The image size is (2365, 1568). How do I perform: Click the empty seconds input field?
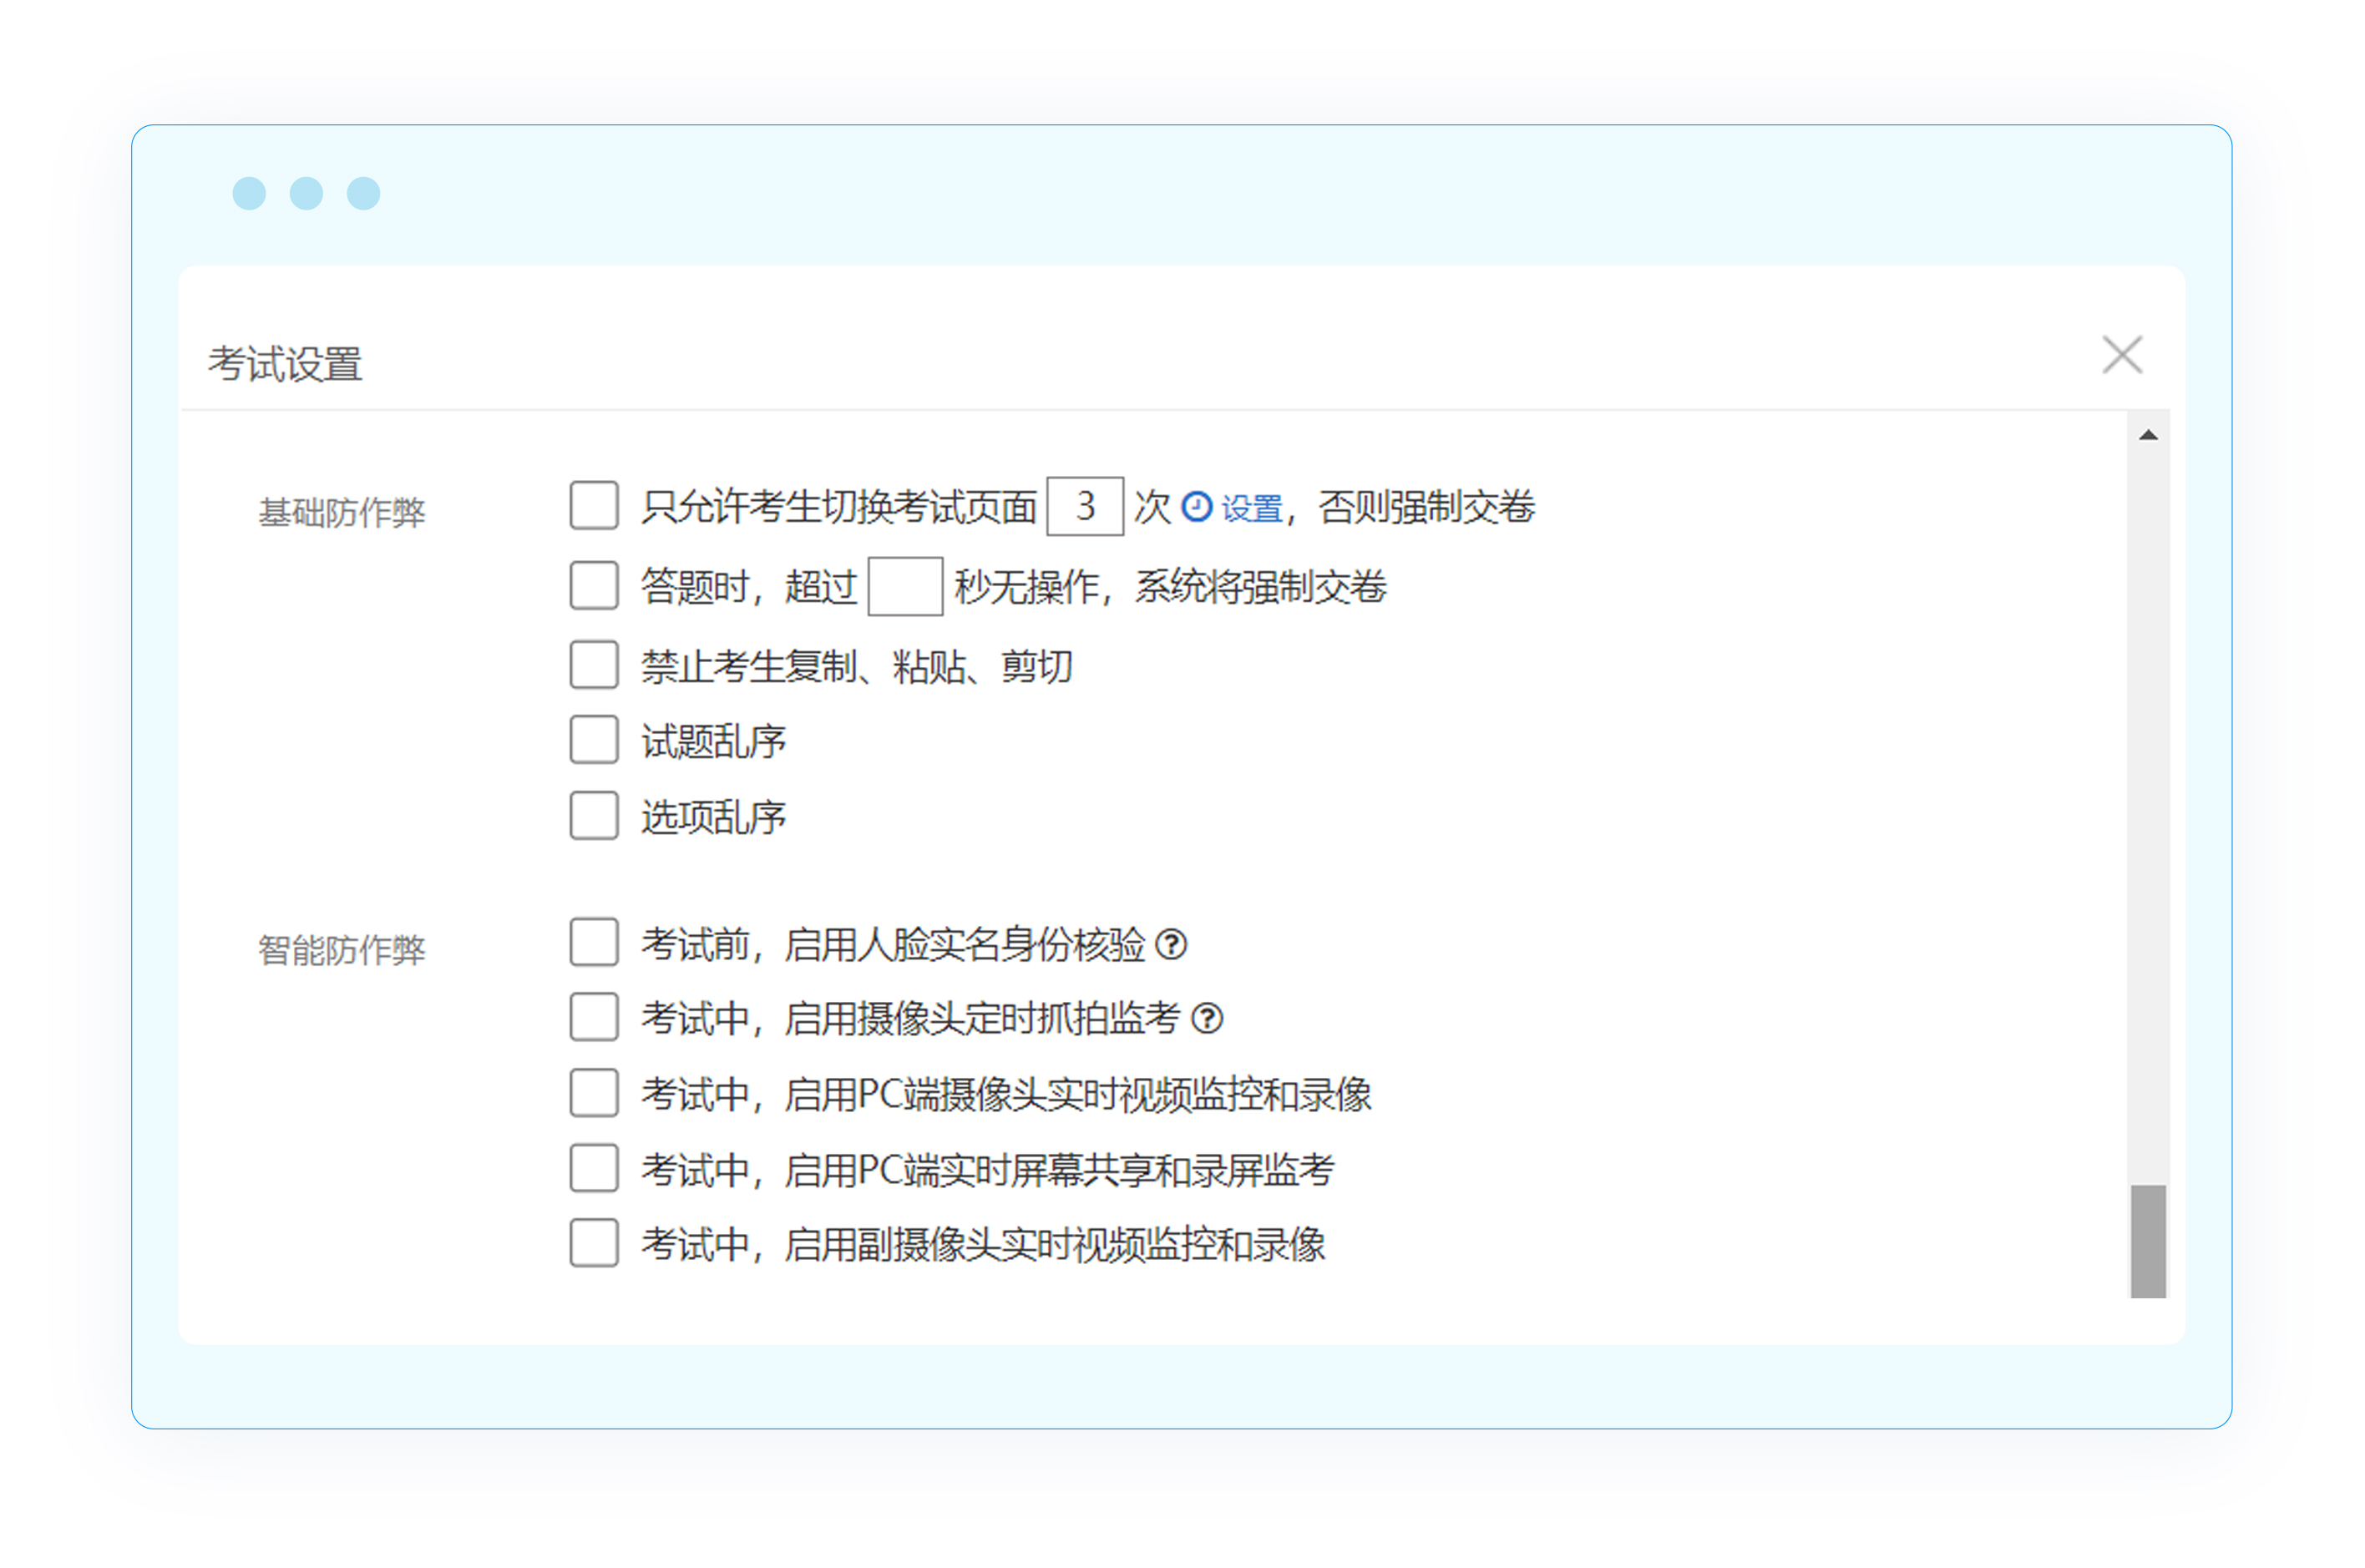904,586
